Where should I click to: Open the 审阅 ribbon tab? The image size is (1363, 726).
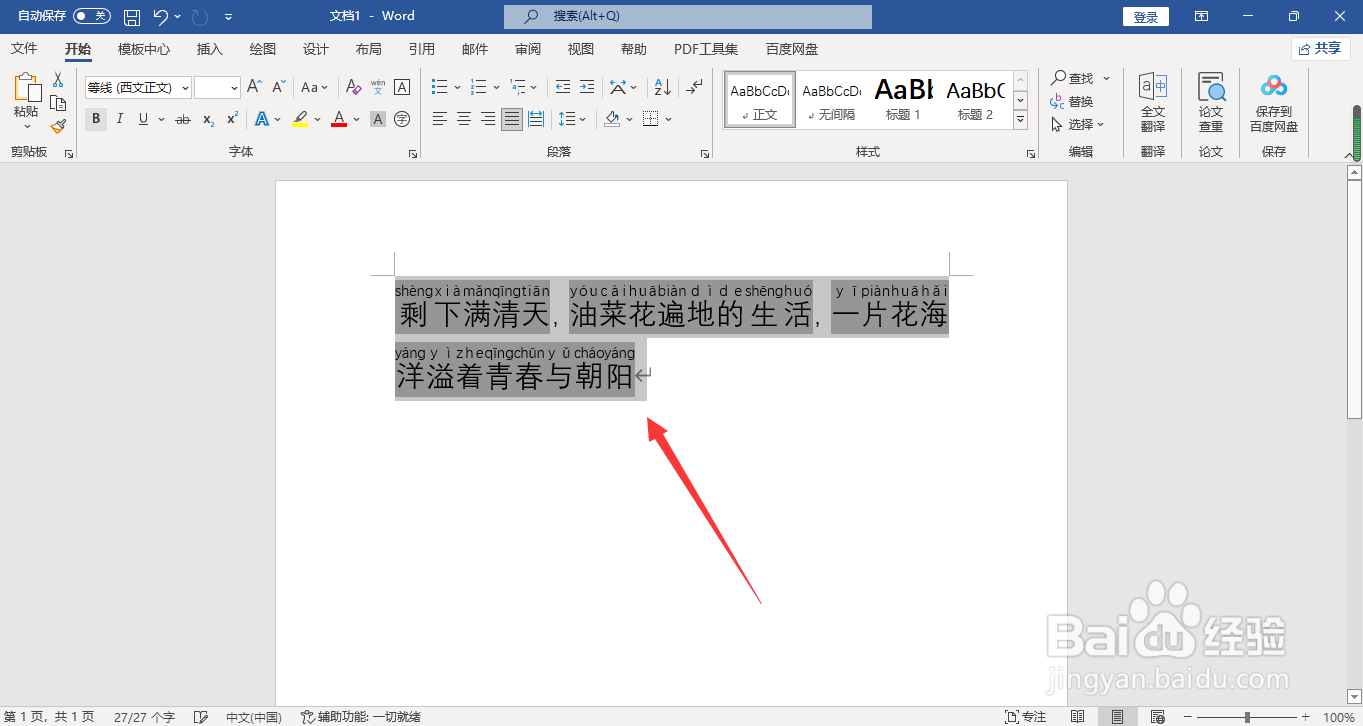(527, 48)
